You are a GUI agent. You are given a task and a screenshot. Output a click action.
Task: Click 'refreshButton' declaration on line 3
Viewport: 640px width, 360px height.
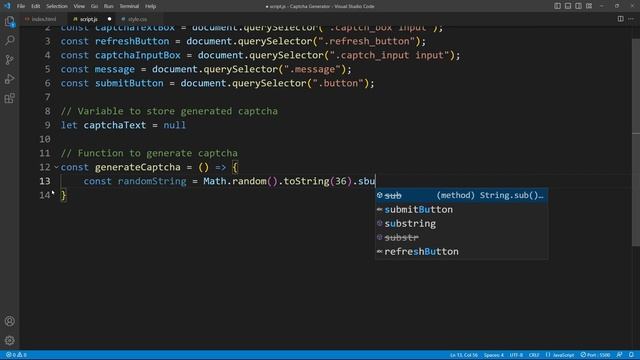(x=132, y=41)
